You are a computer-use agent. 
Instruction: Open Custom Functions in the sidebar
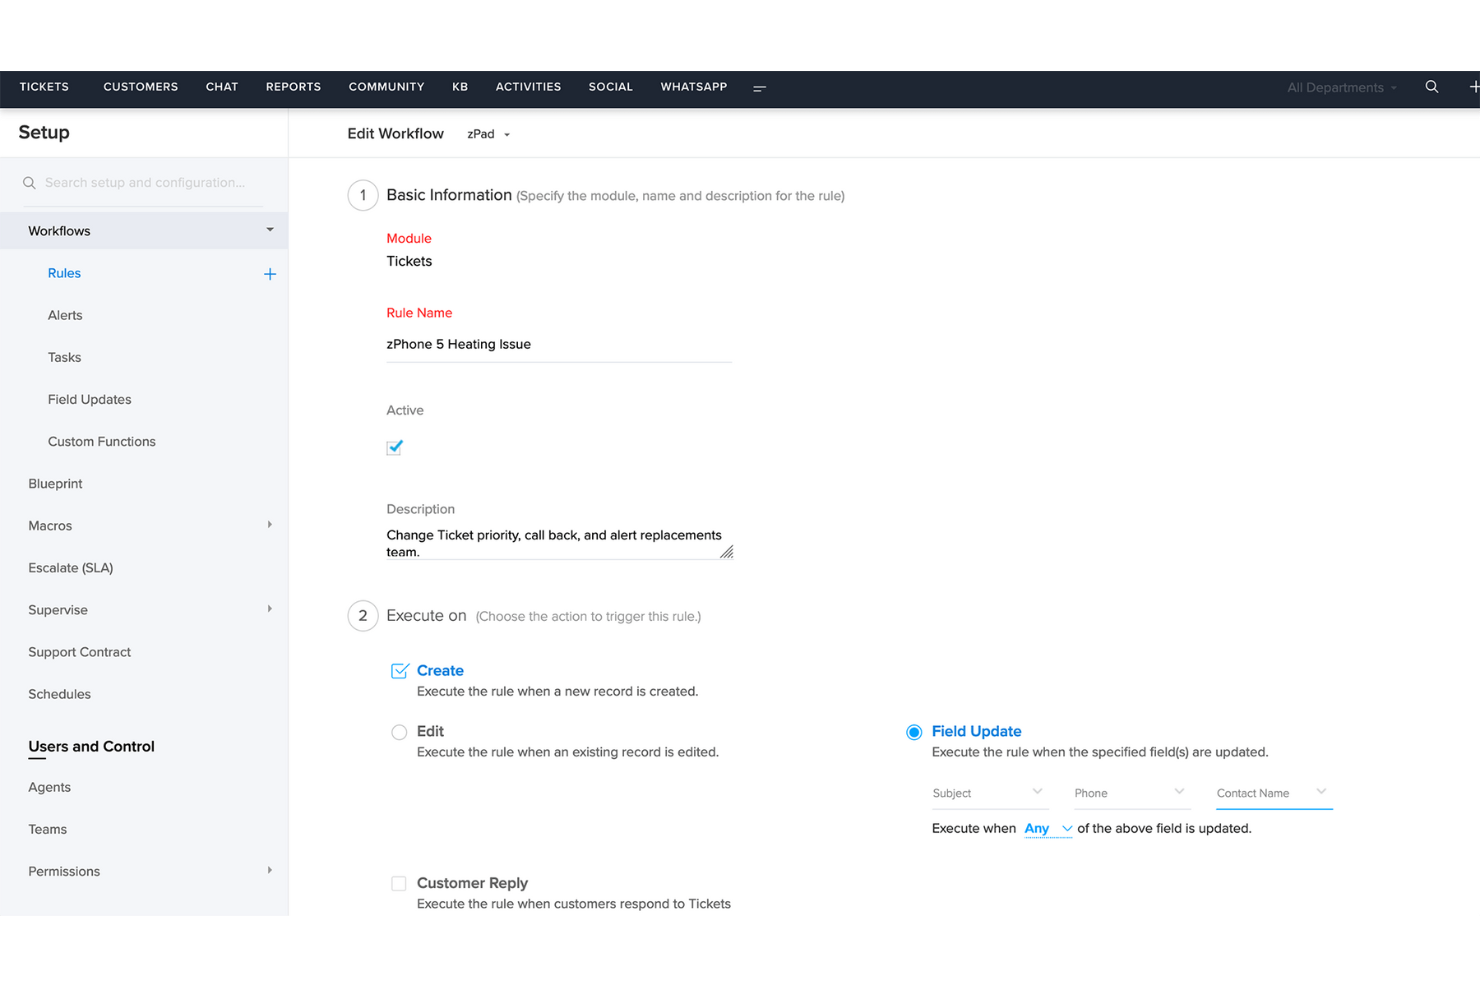102,441
